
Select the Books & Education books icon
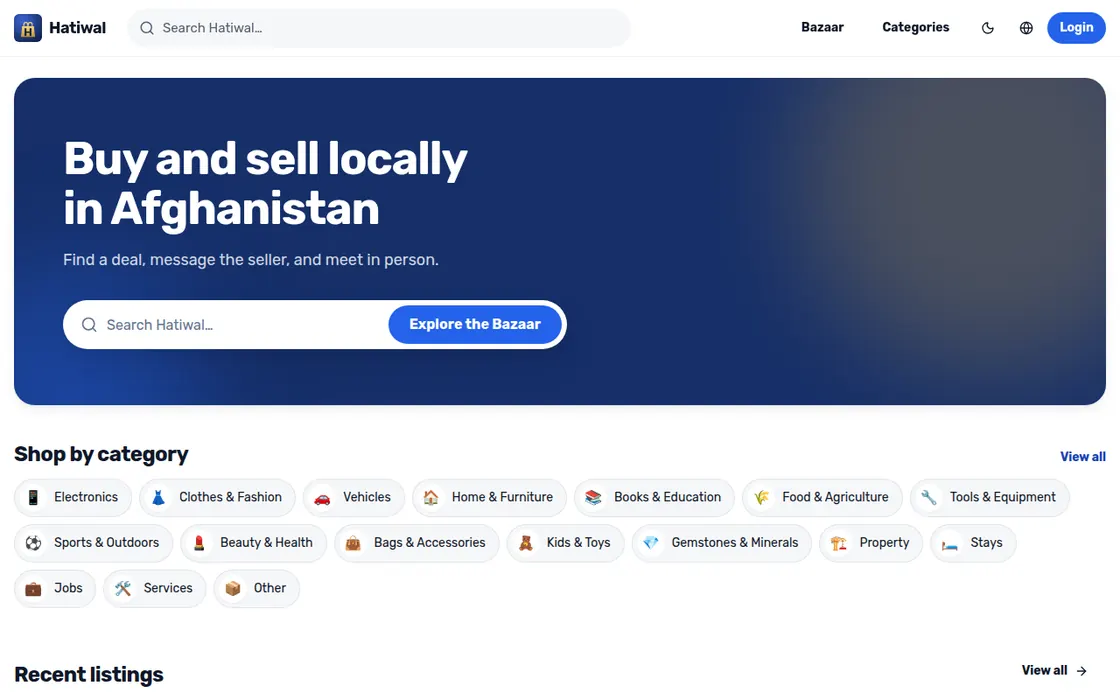coord(593,497)
